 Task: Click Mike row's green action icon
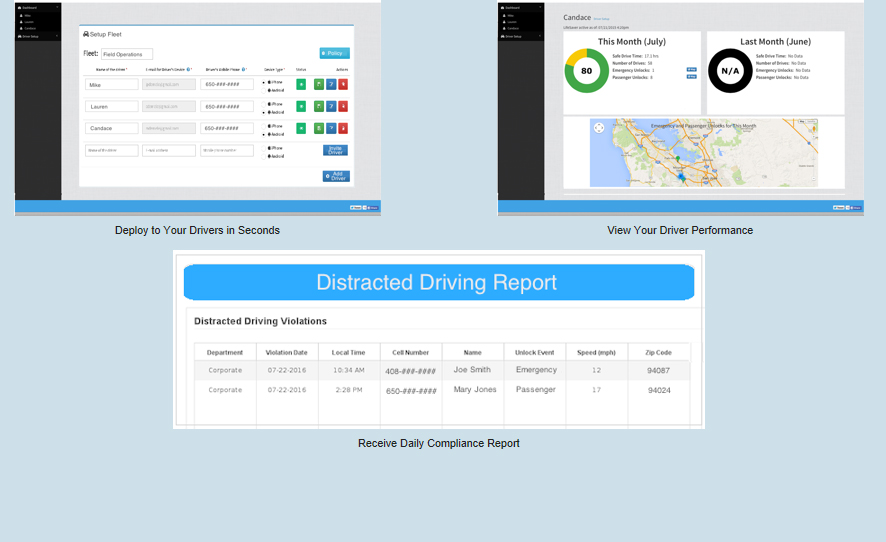click(x=319, y=84)
